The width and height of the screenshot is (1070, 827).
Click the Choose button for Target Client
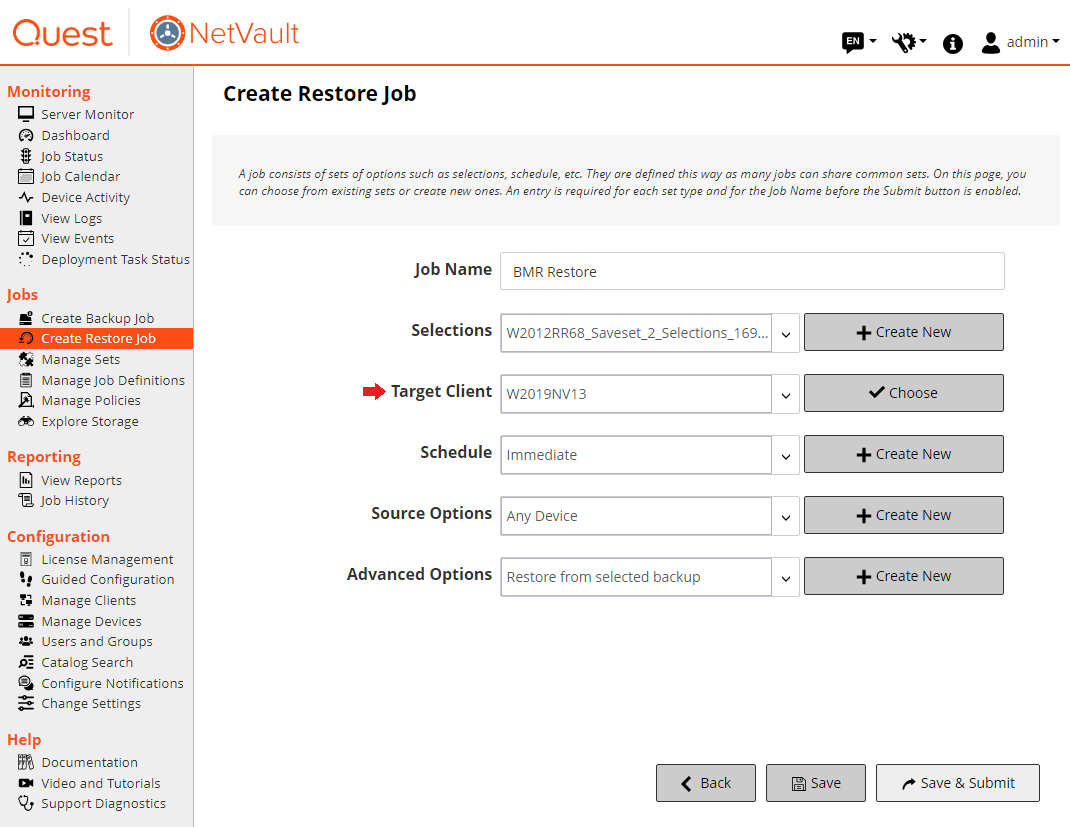pos(903,393)
